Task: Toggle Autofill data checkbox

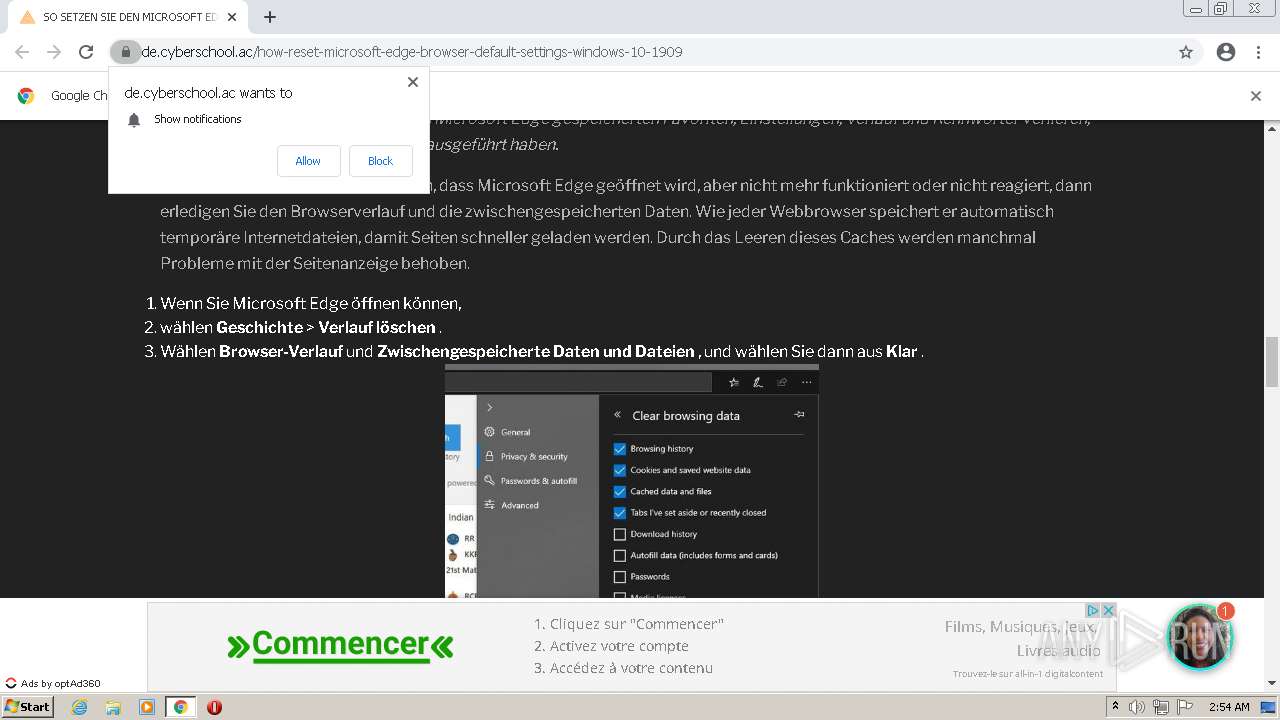Action: point(620,555)
